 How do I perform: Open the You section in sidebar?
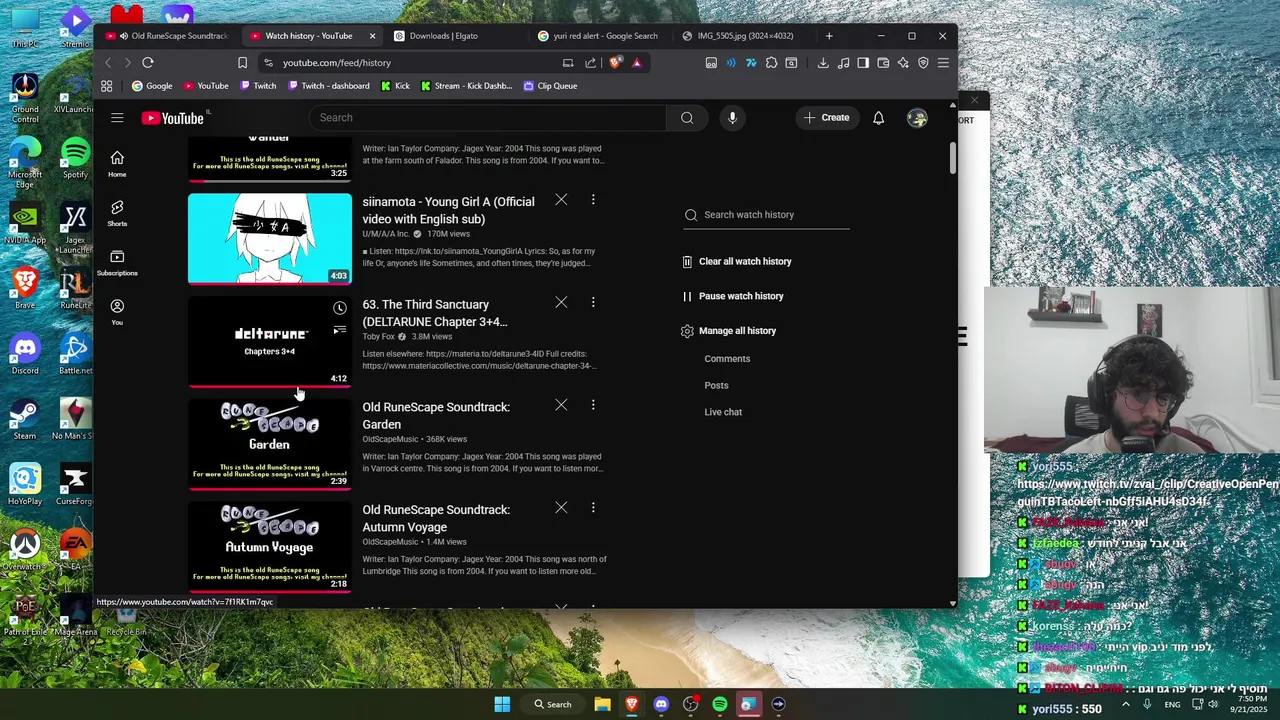click(x=117, y=312)
